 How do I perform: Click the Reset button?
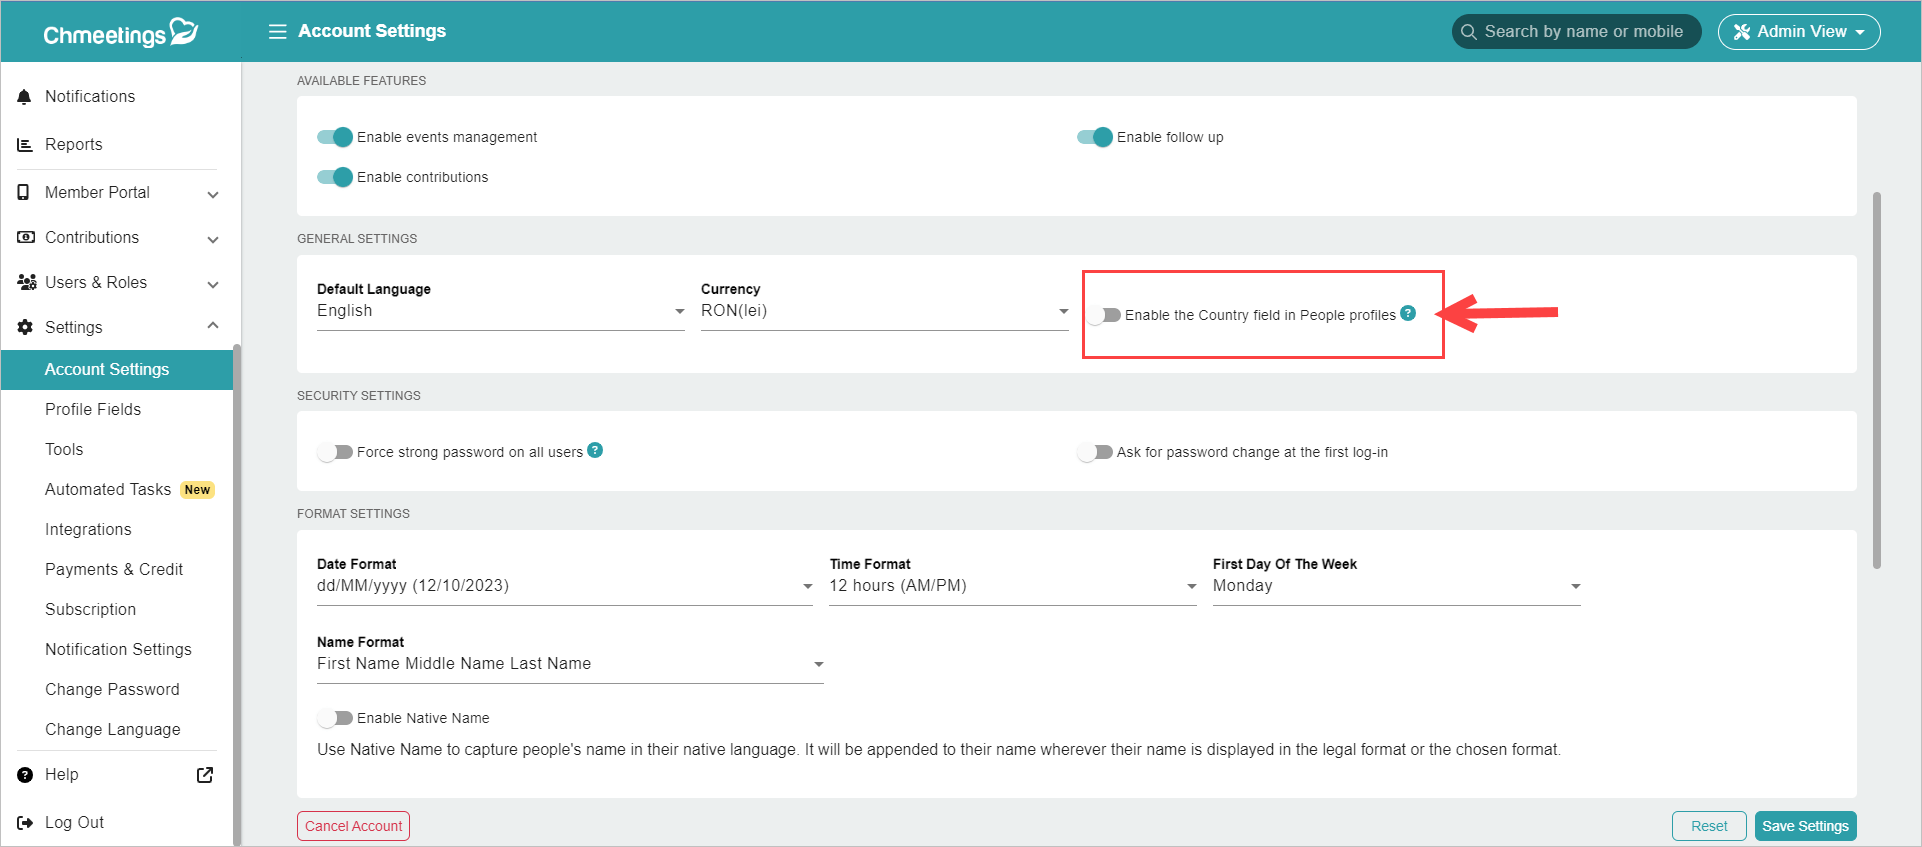tap(1709, 826)
